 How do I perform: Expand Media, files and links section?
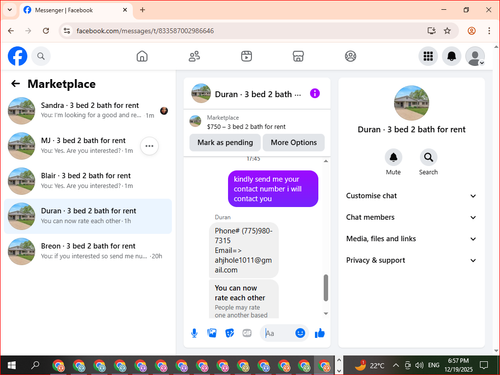pos(411,239)
